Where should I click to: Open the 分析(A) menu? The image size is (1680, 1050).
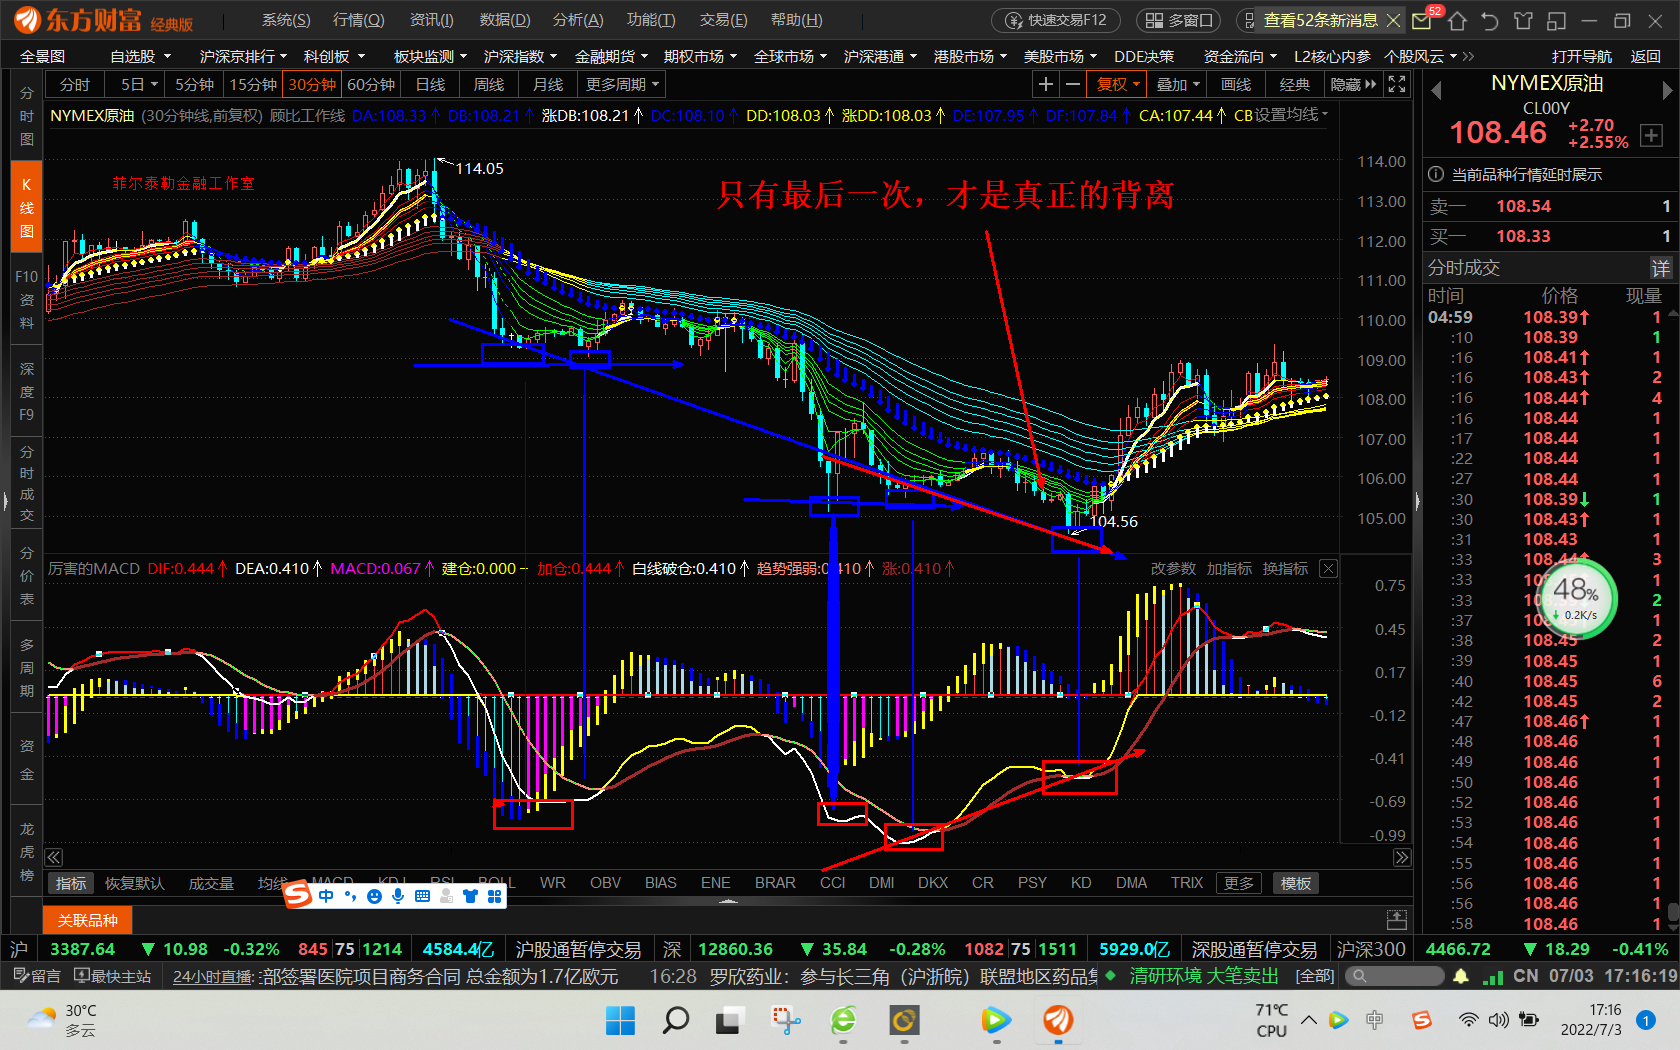click(x=577, y=20)
